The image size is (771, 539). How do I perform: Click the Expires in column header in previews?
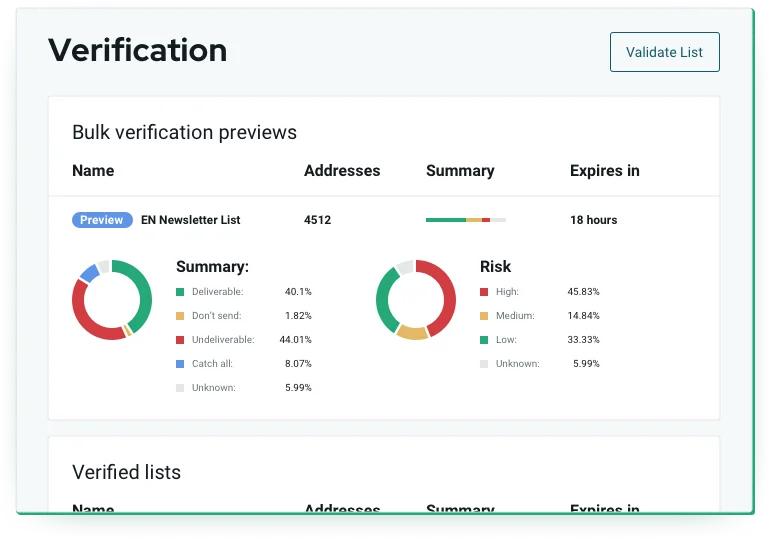point(605,171)
